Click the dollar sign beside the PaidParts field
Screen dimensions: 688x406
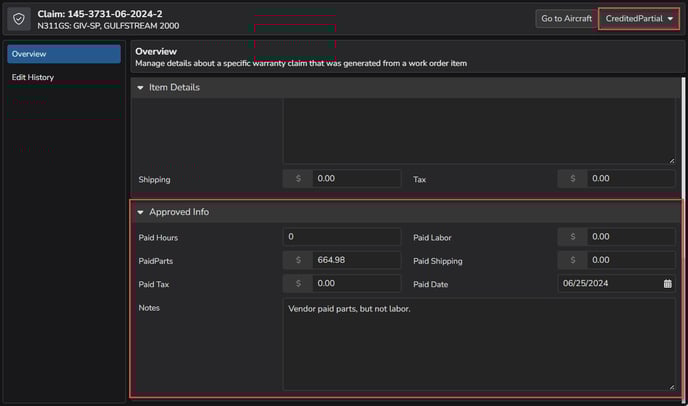[298, 260]
